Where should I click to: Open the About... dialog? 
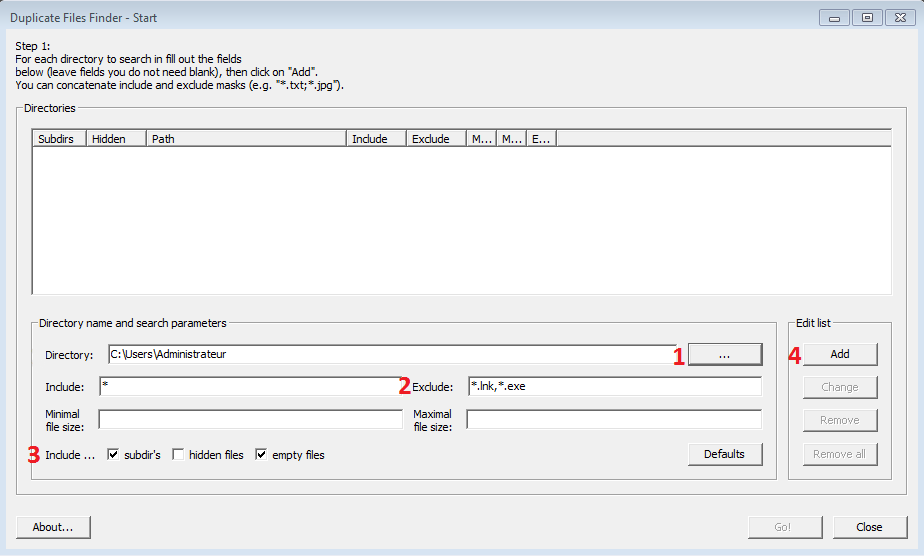coord(53,527)
